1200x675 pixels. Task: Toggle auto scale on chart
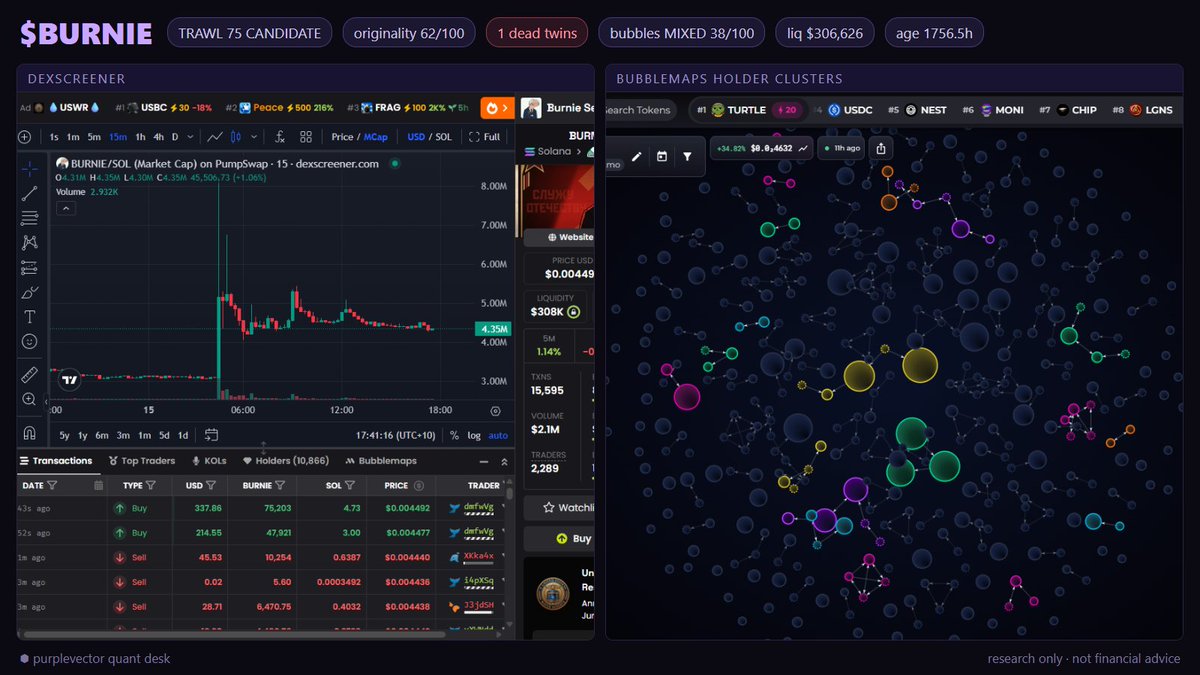tap(498, 435)
